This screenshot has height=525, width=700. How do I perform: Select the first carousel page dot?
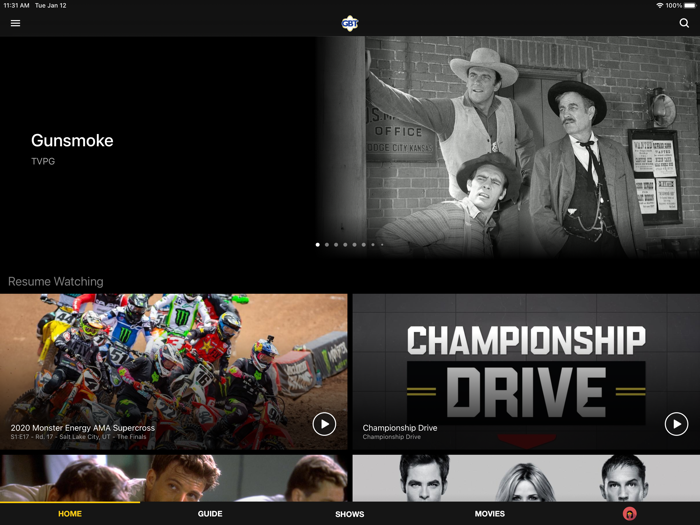[317, 245]
